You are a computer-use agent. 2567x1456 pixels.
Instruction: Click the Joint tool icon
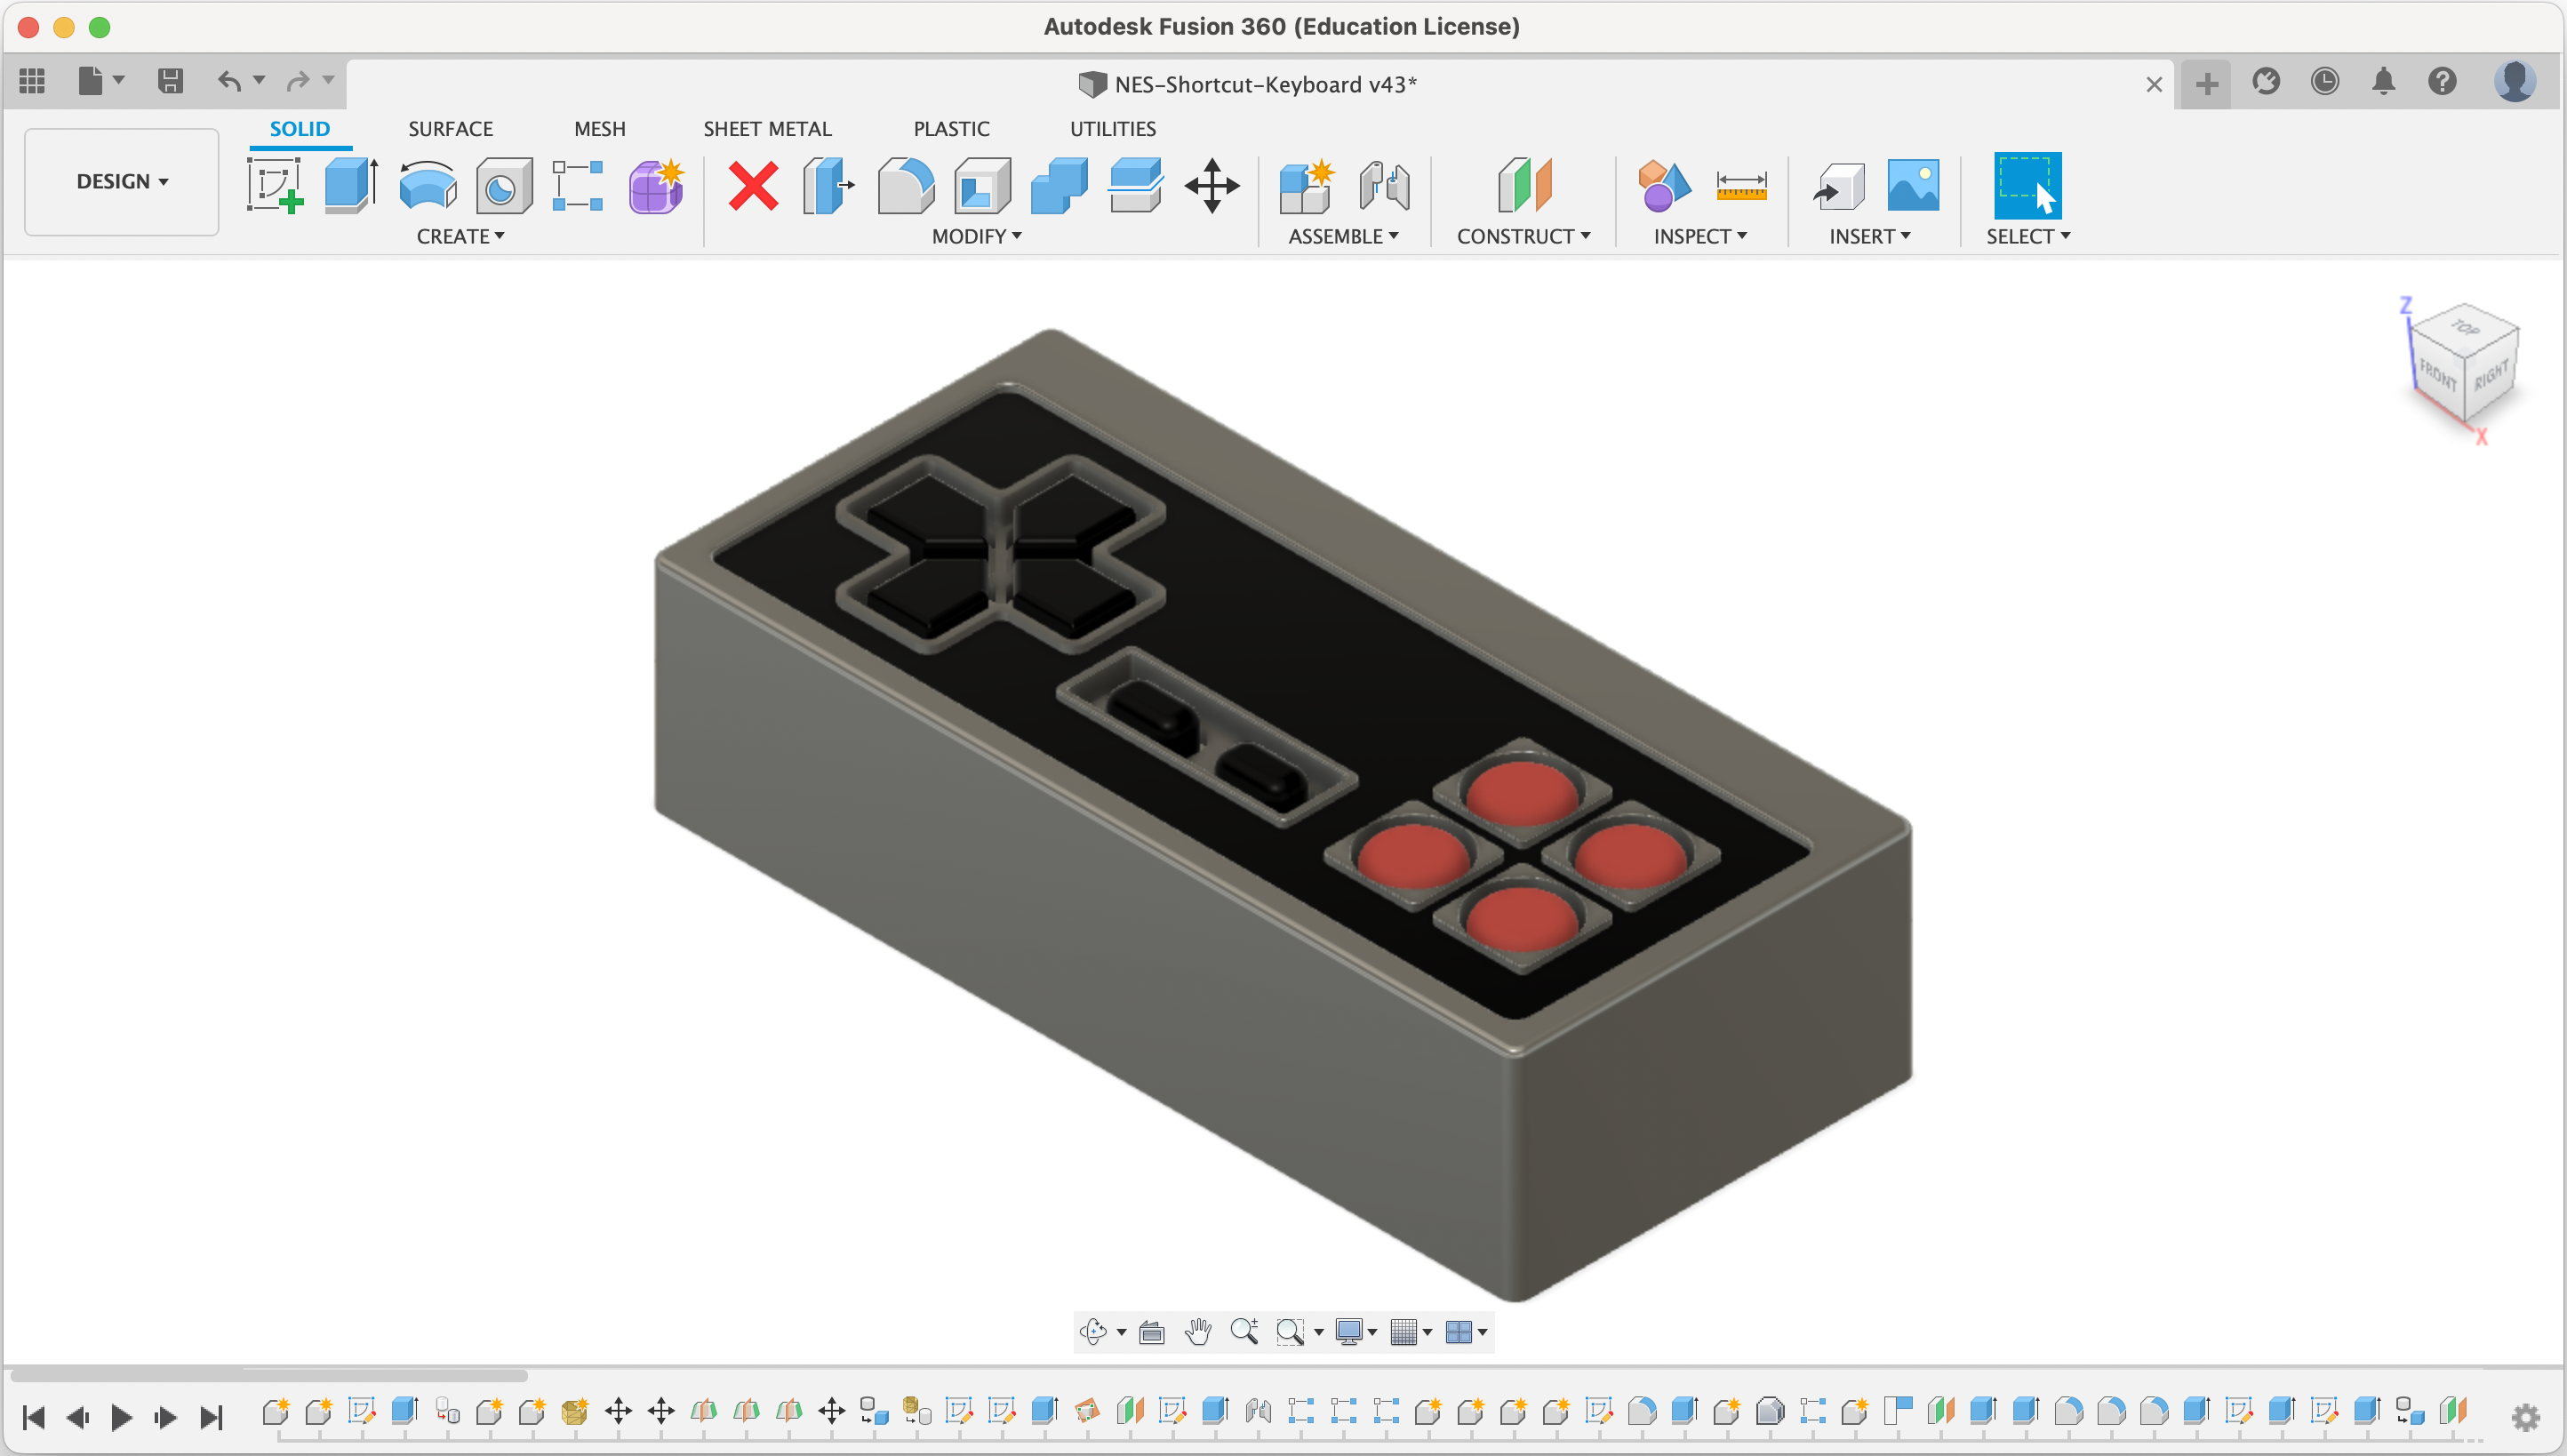(1385, 185)
